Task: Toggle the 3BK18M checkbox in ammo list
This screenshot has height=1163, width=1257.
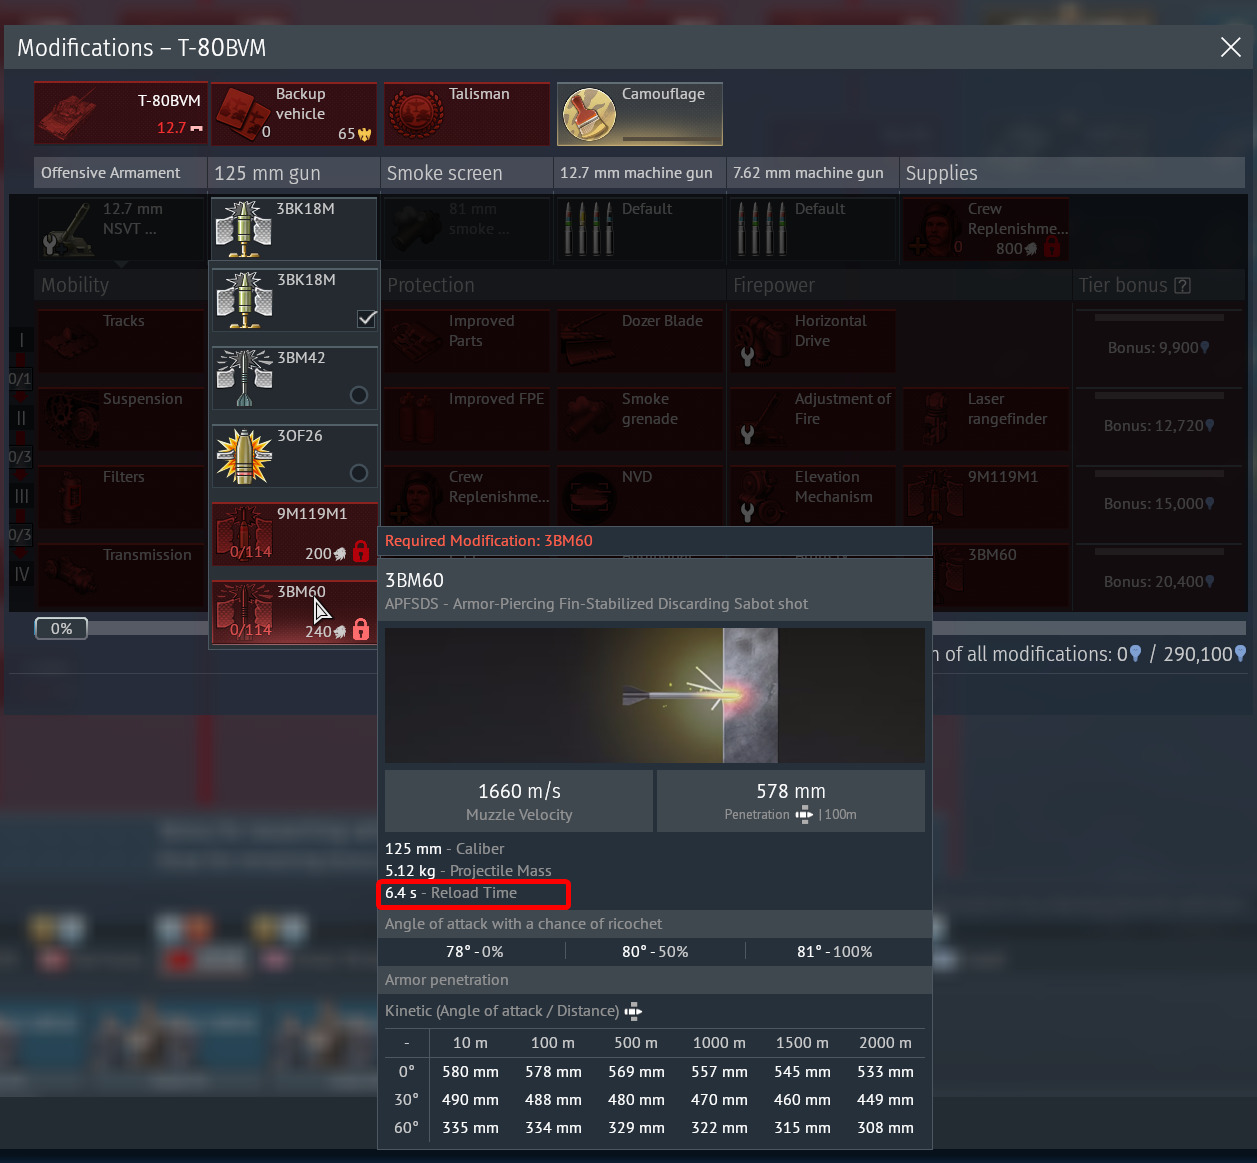Action: click(x=367, y=318)
